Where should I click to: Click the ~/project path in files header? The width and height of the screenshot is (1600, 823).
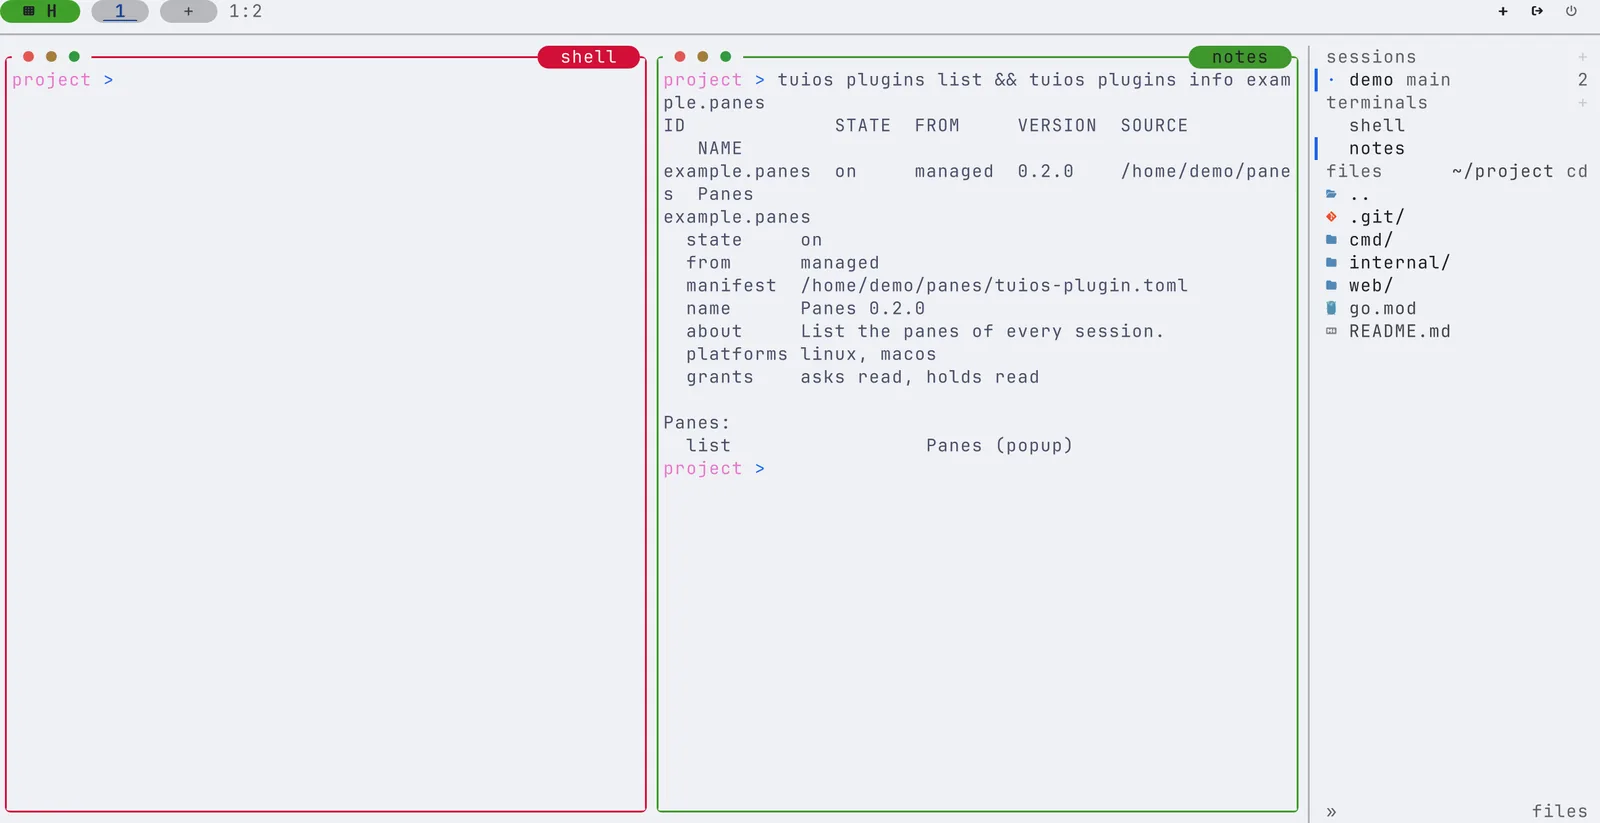coord(1503,172)
